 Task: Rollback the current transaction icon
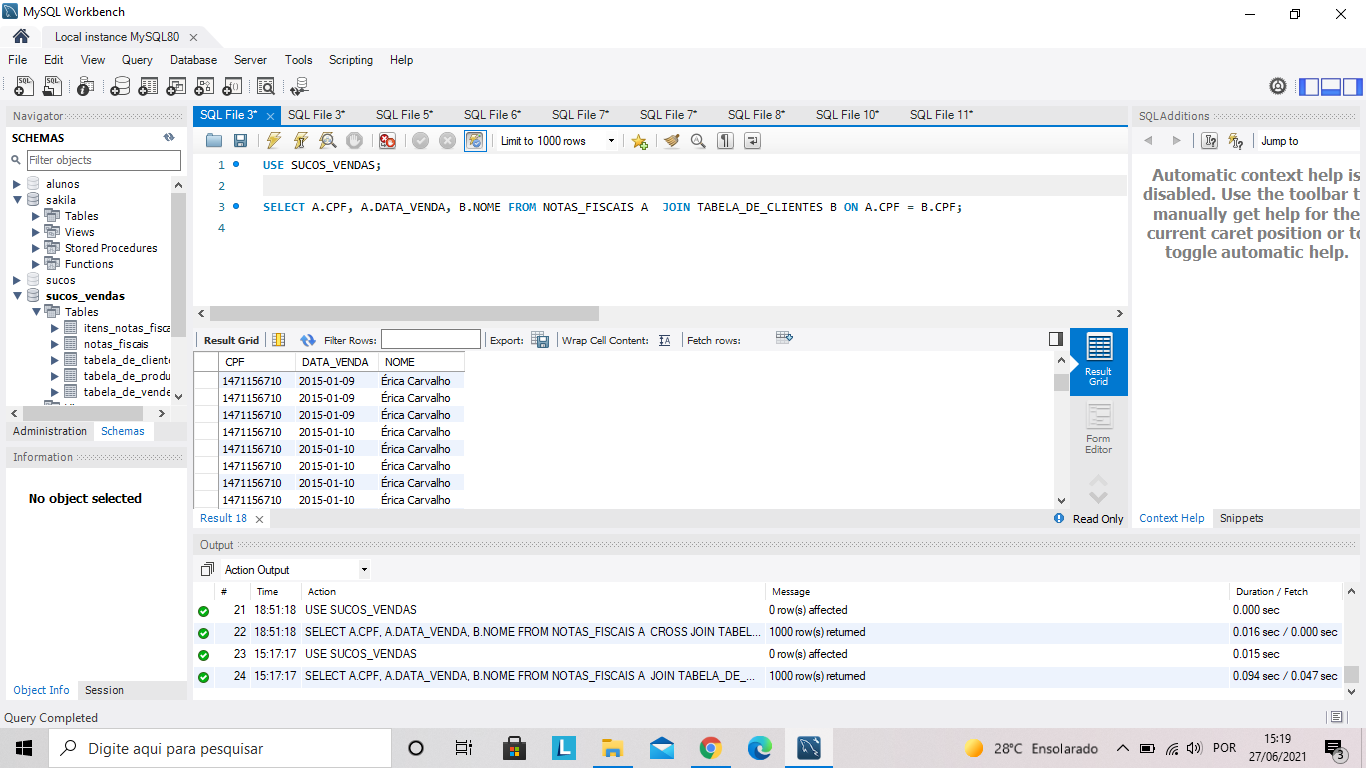[447, 141]
